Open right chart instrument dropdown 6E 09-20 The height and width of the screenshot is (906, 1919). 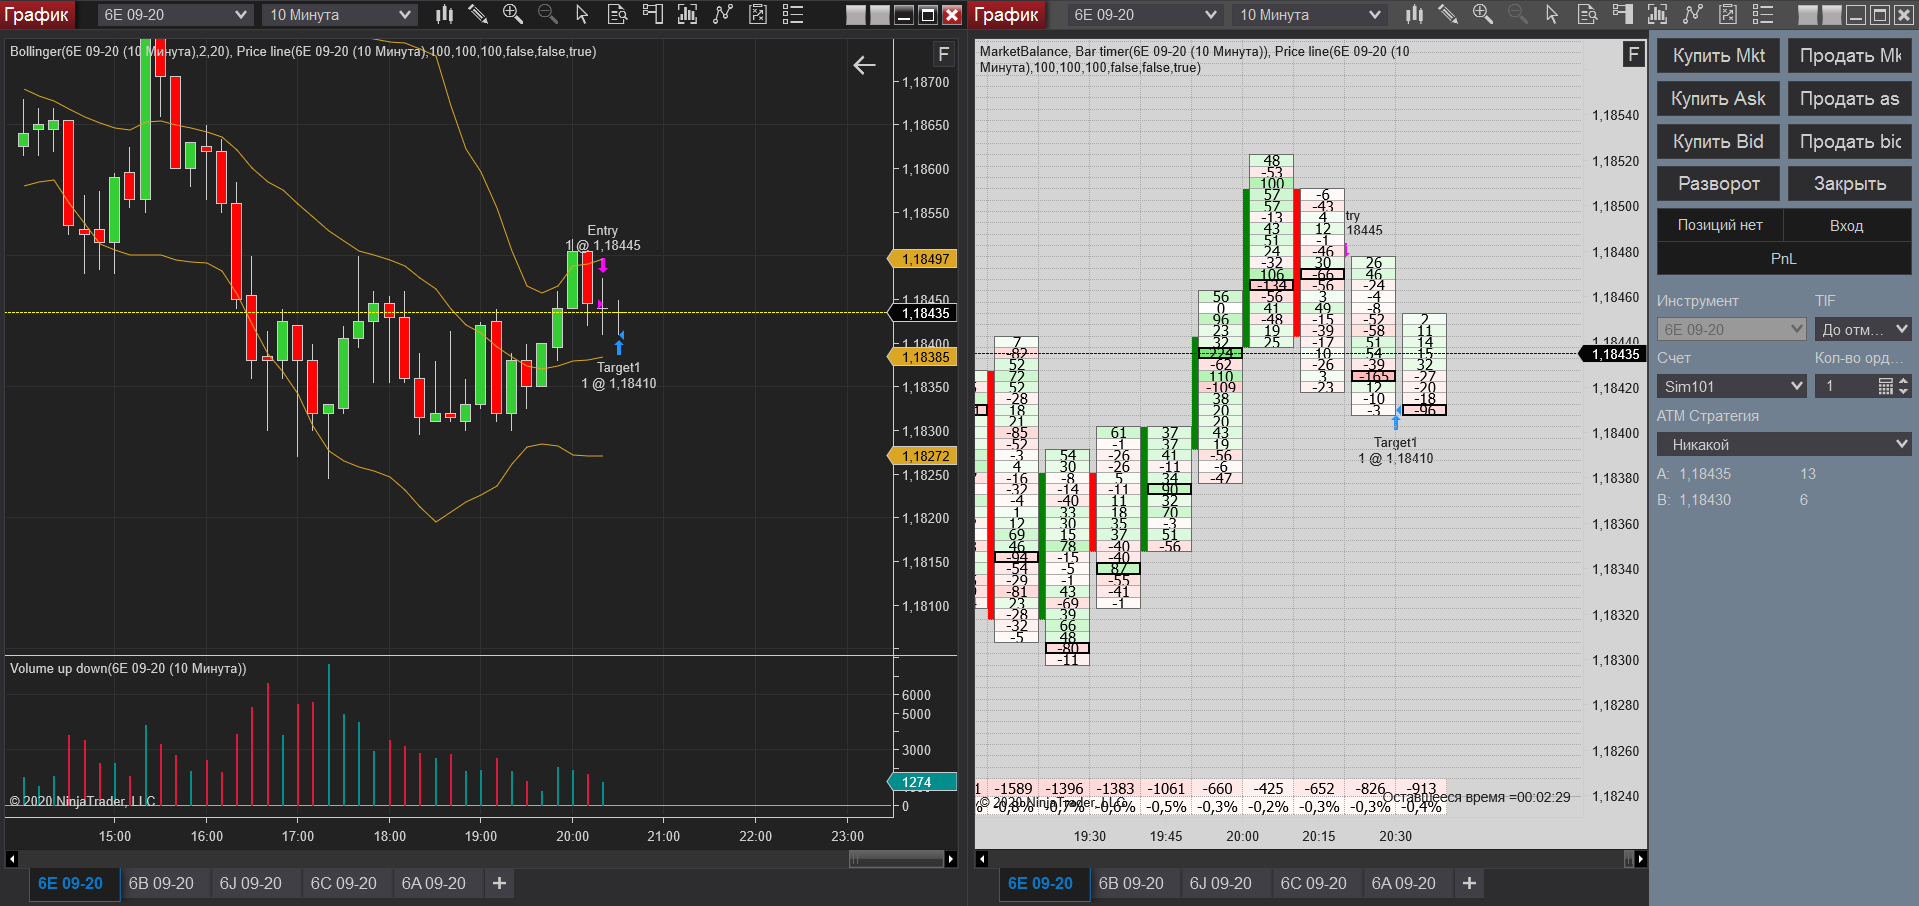[x=1144, y=15]
